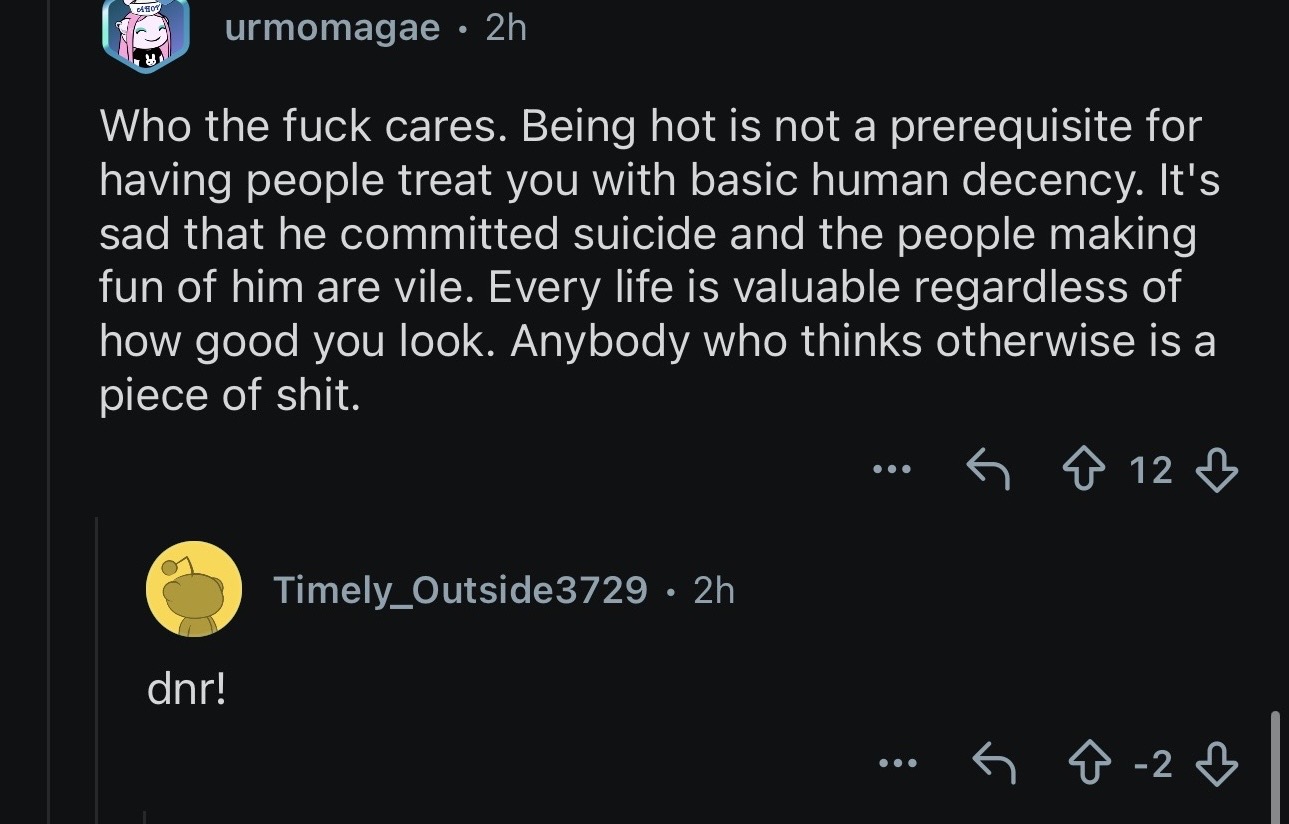This screenshot has width=1289, height=824.
Task: Click the 2h timestamp beside urmomagae
Action: [x=505, y=28]
